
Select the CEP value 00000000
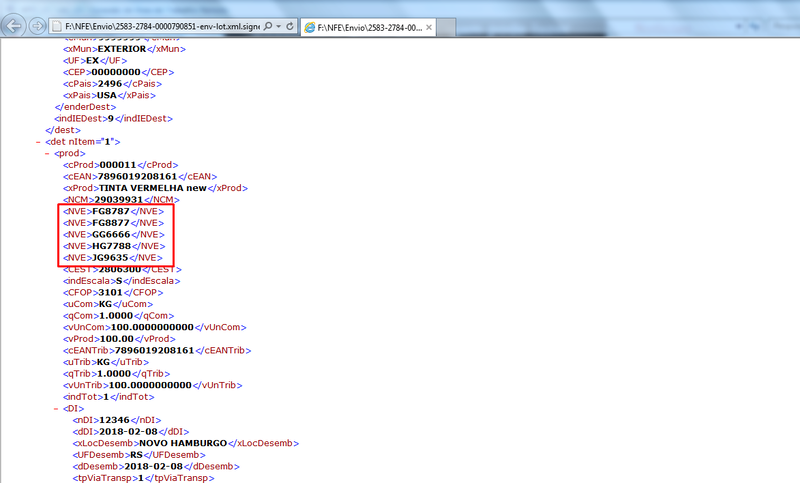pyautogui.click(x=116, y=72)
